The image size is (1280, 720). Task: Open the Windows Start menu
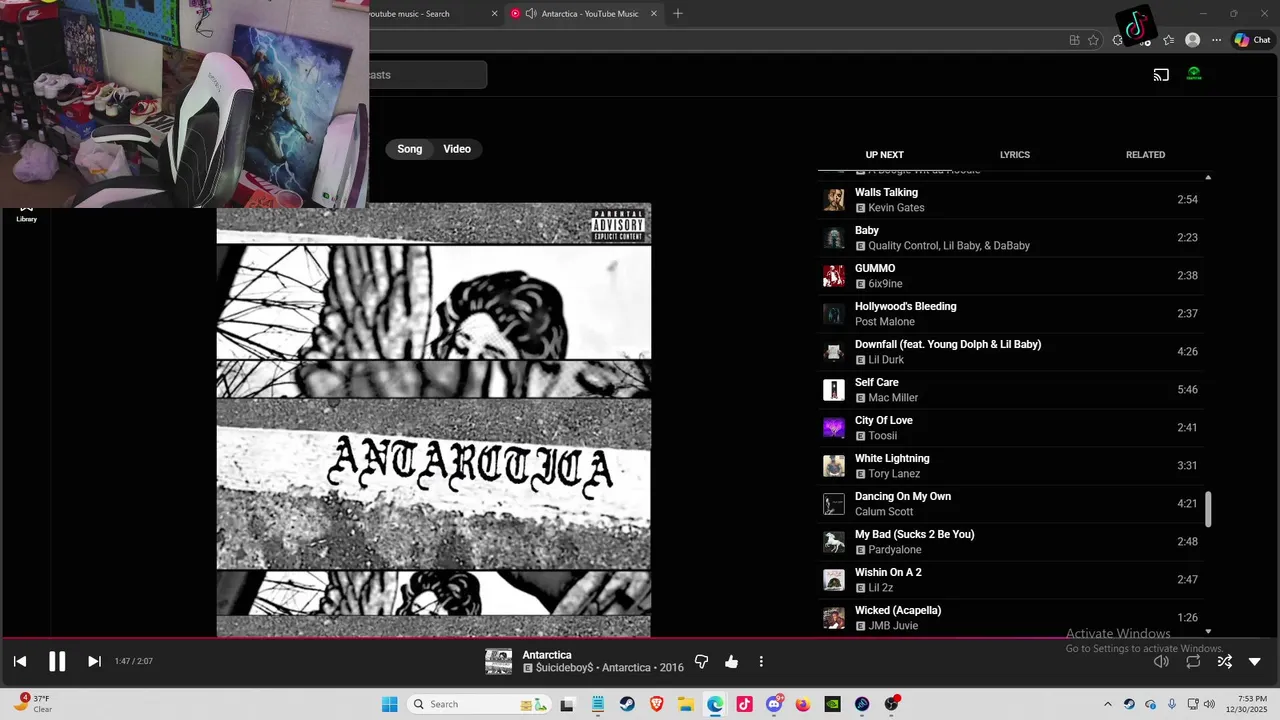pyautogui.click(x=390, y=704)
